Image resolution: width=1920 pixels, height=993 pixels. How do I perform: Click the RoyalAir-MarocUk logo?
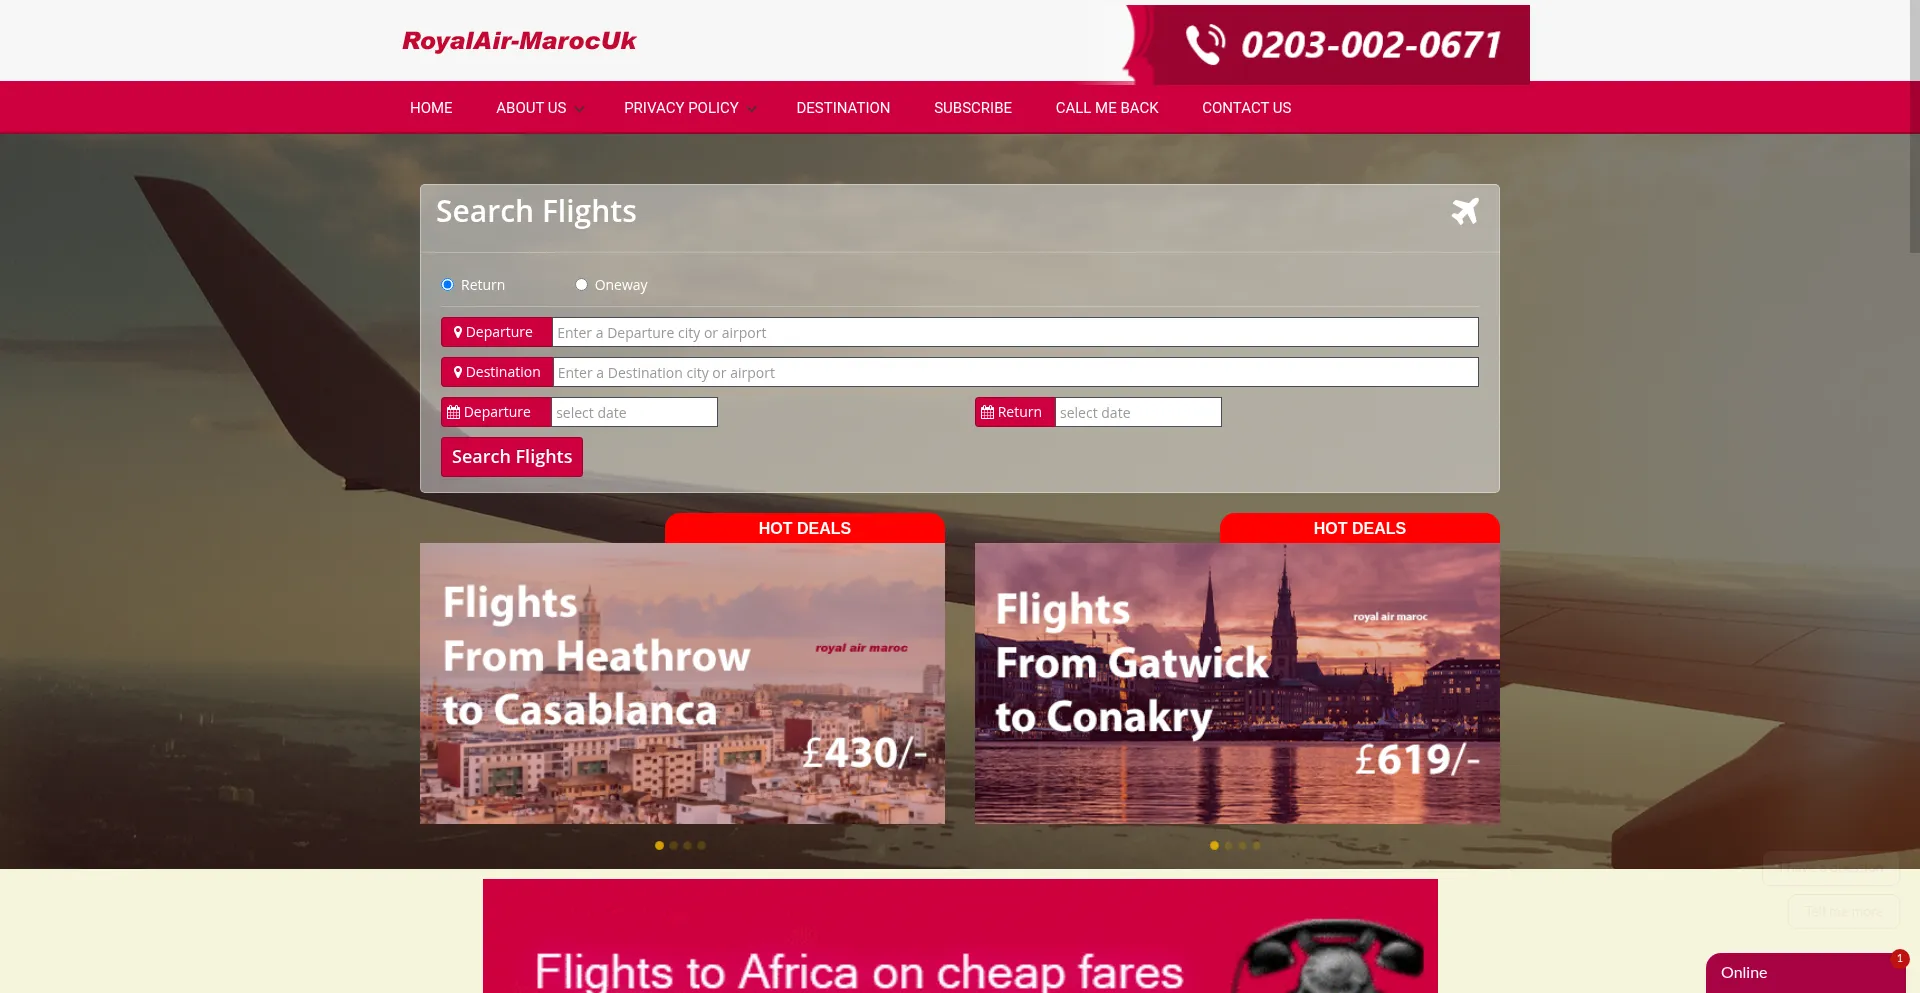point(519,41)
